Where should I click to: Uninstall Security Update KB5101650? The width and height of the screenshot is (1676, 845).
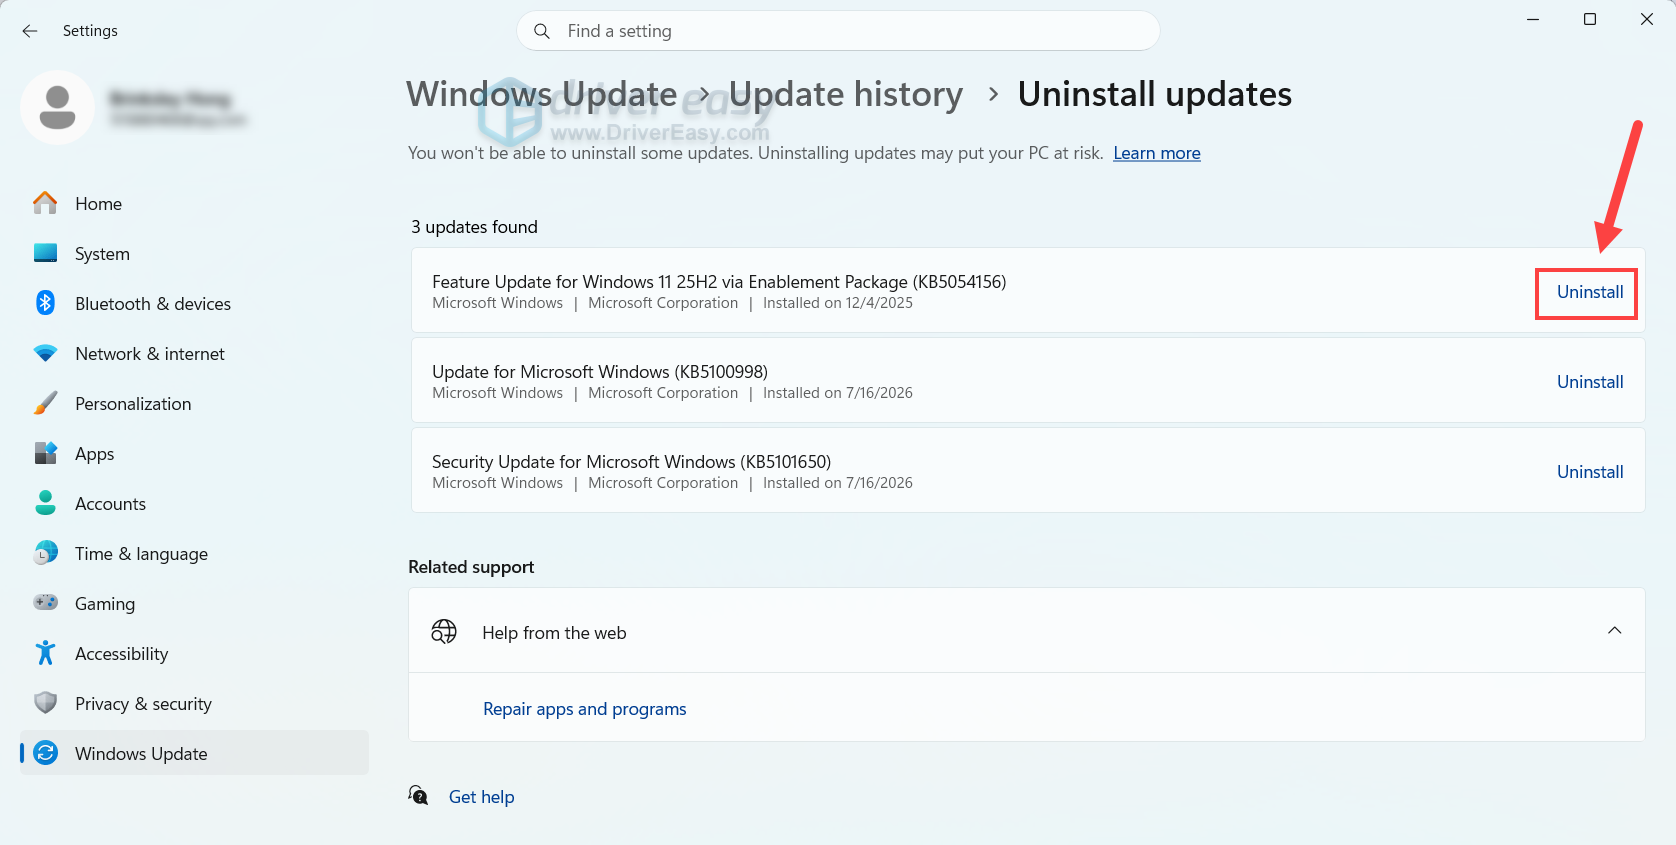click(x=1589, y=472)
